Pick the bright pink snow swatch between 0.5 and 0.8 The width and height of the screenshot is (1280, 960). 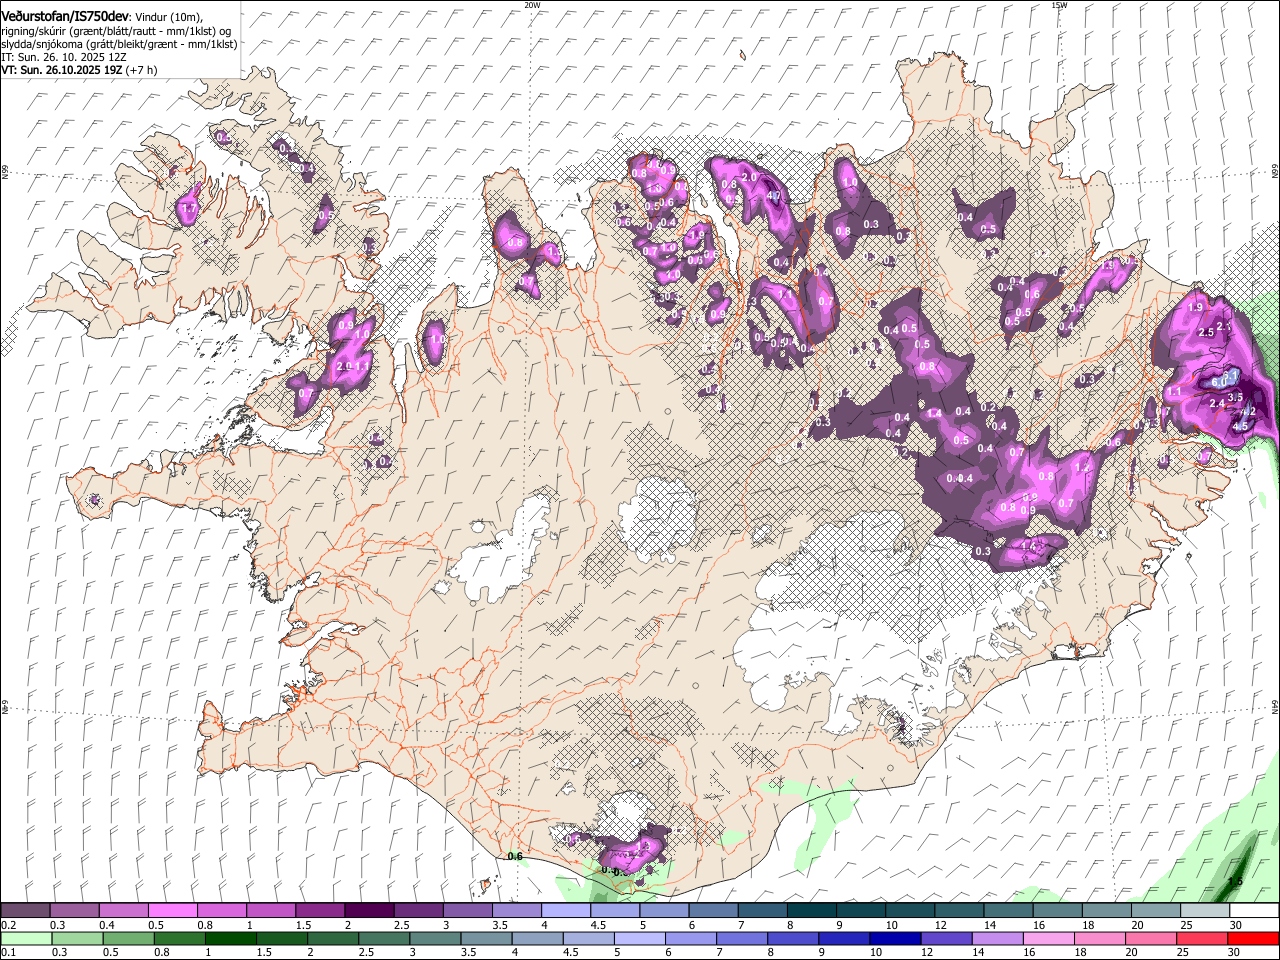(172, 911)
